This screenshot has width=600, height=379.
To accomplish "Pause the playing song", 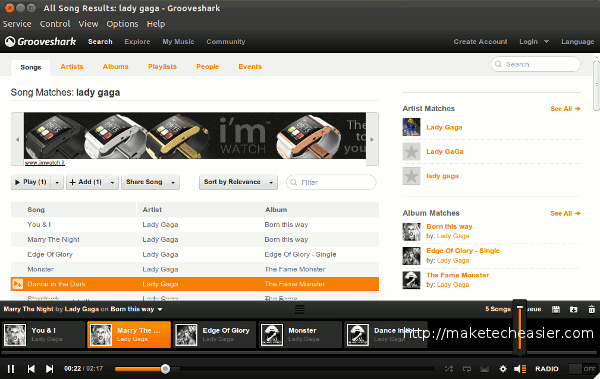I will pyautogui.click(x=11, y=369).
